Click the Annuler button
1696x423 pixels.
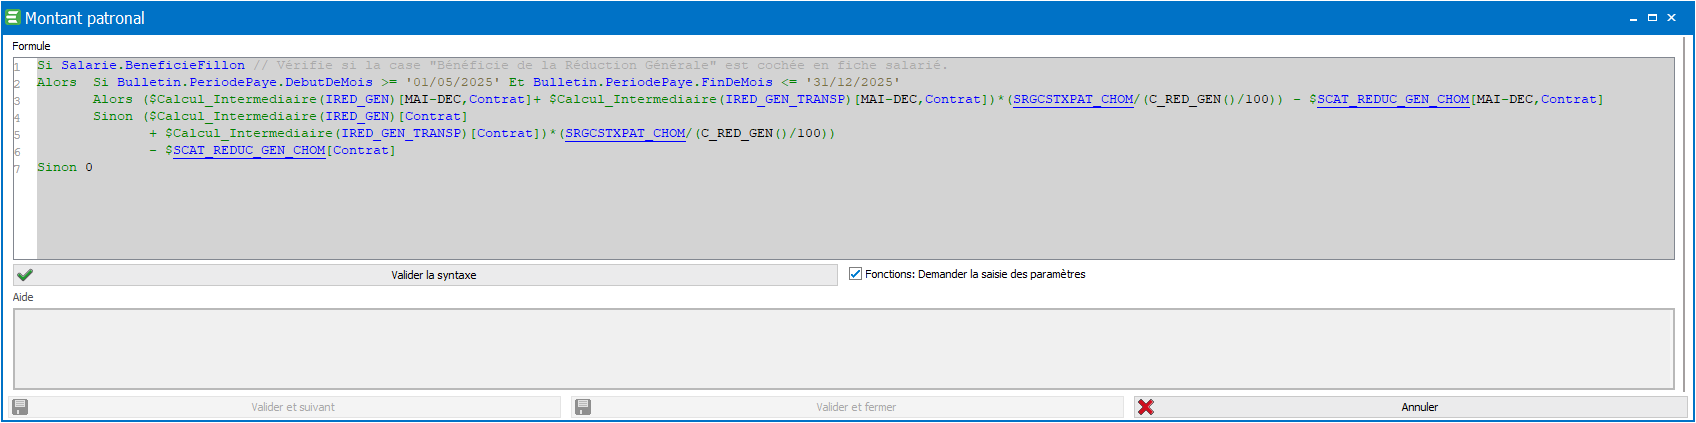pyautogui.click(x=1411, y=407)
